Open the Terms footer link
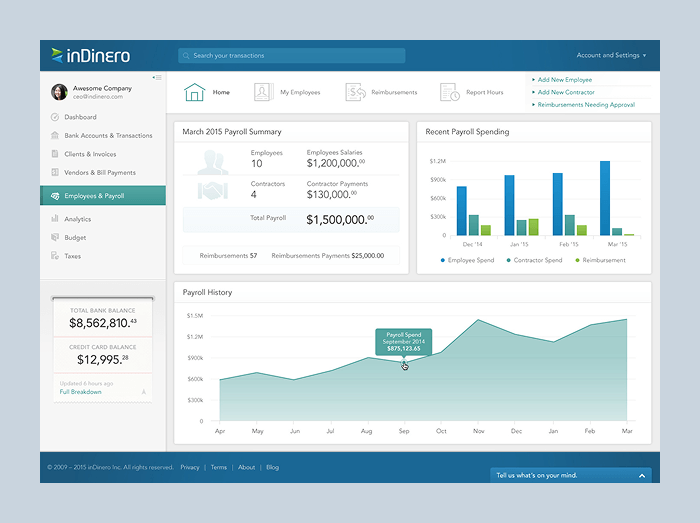The image size is (700, 523). click(219, 467)
